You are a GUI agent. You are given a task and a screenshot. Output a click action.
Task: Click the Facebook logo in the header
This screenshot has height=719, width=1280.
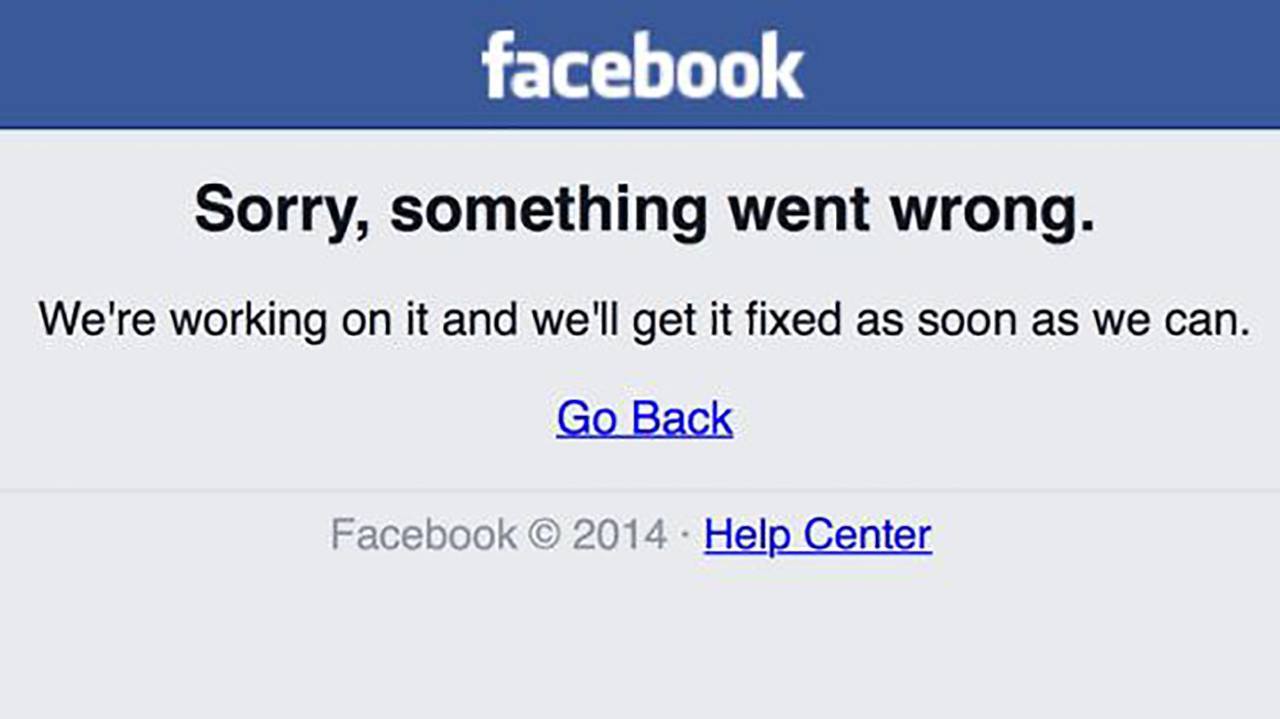coord(642,66)
